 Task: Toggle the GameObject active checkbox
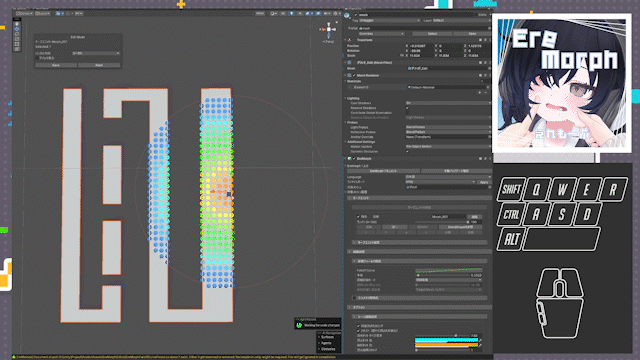click(356, 15)
